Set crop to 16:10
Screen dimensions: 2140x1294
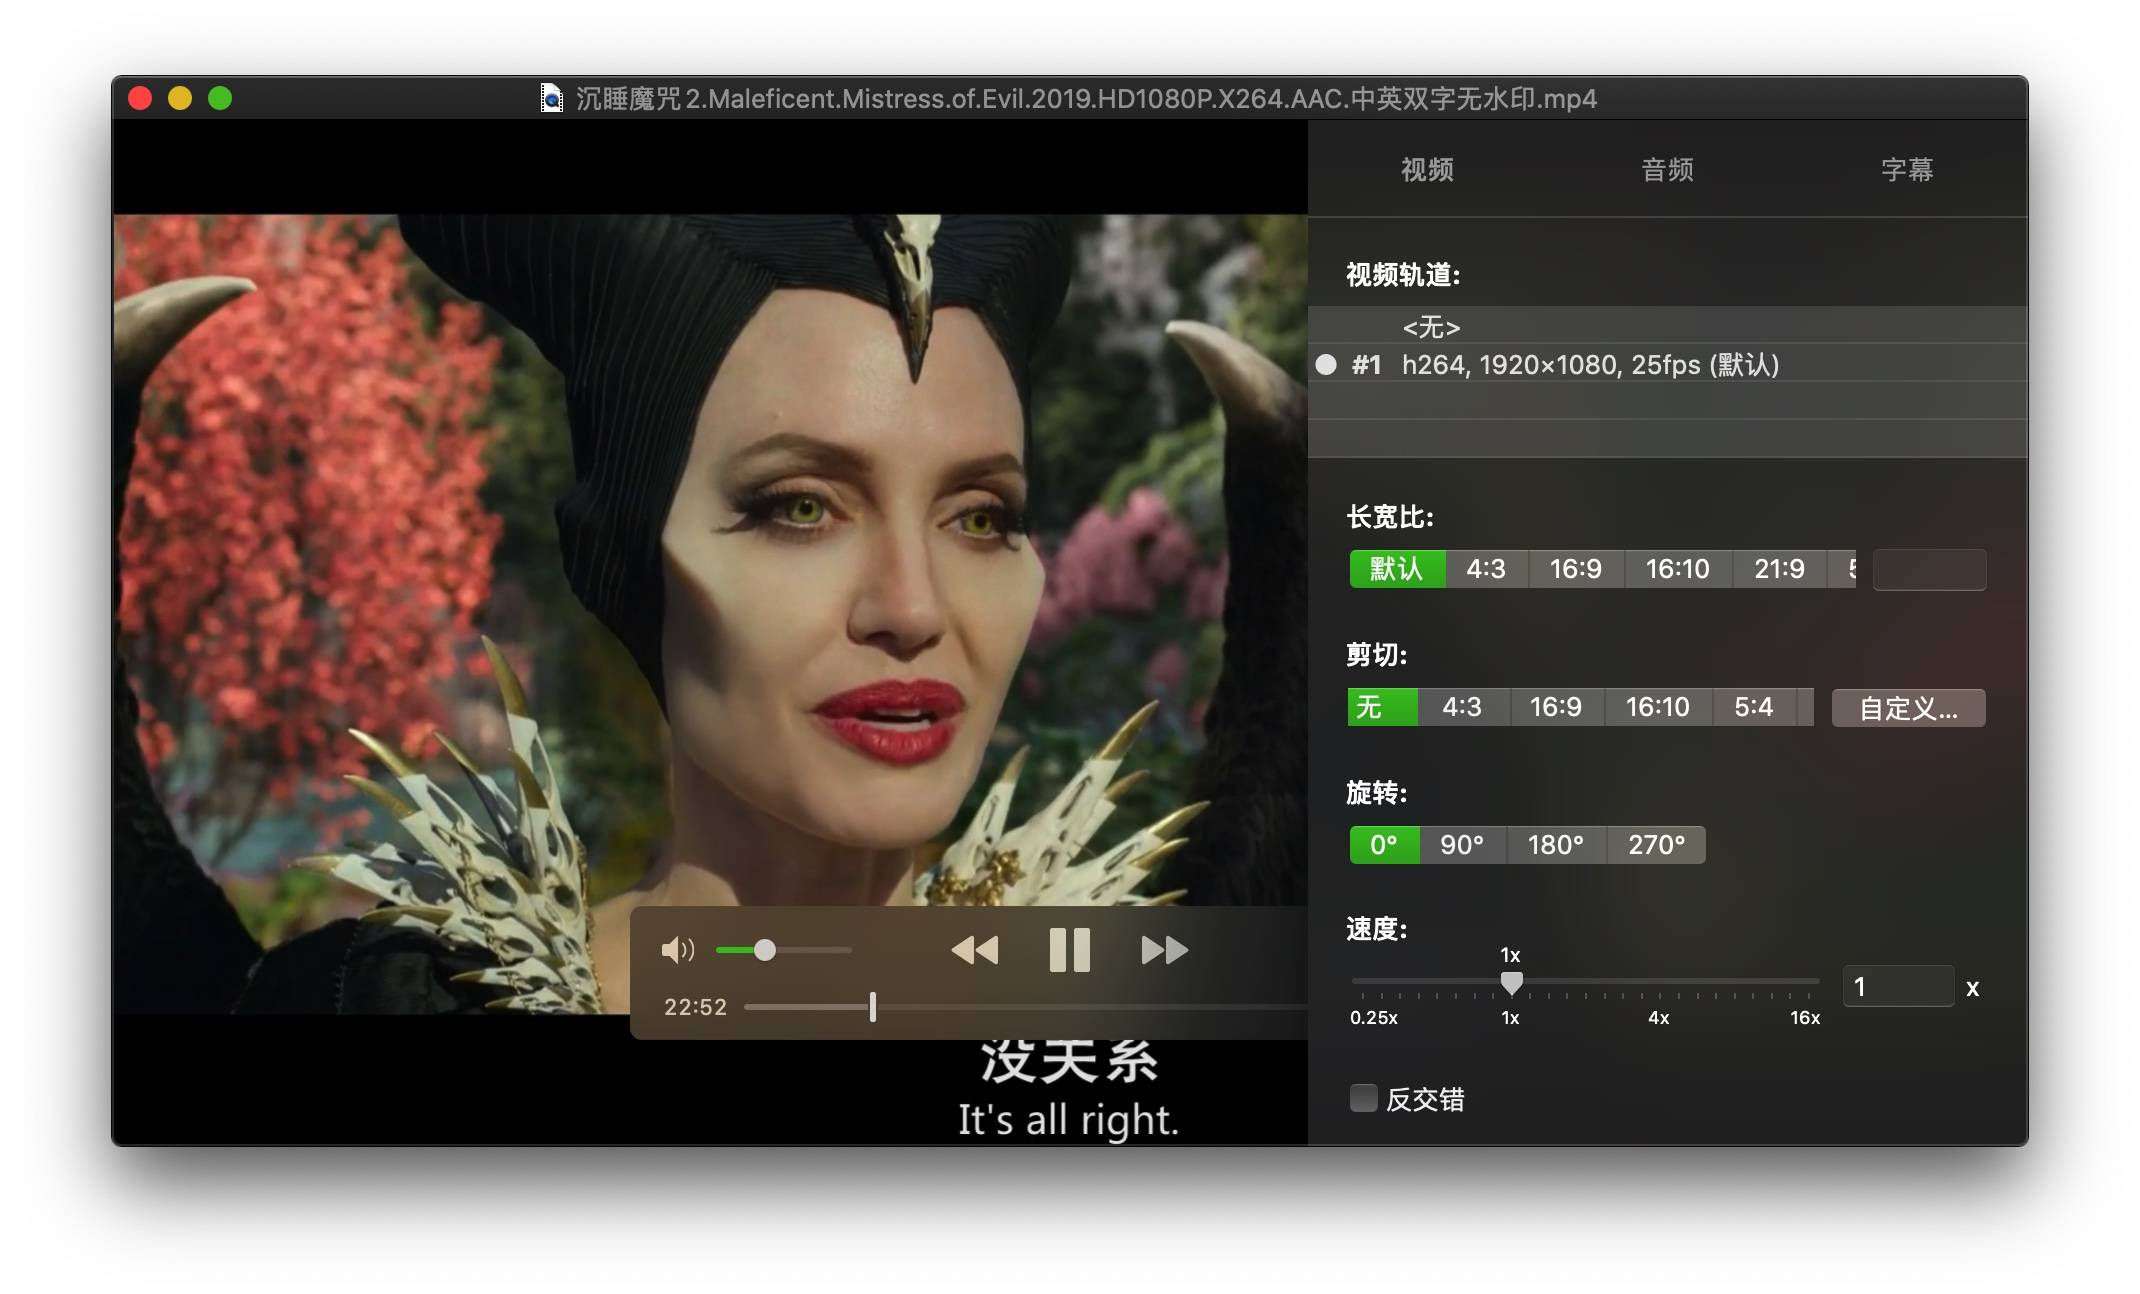[x=1658, y=707]
